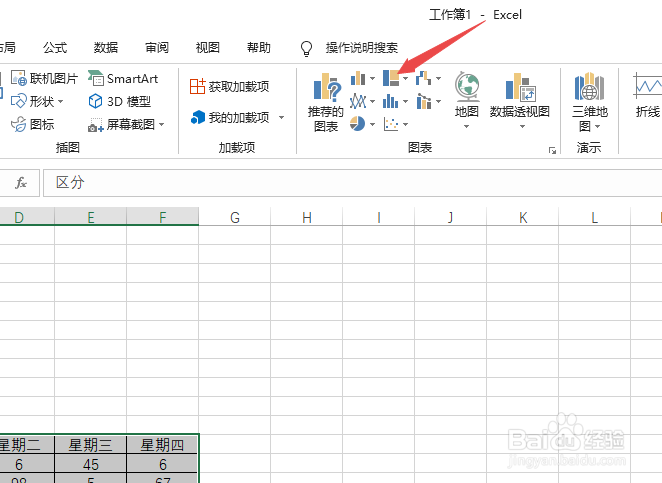Click the formula bar showing 区分
Viewport: 662px width, 483px height.
click(353, 182)
